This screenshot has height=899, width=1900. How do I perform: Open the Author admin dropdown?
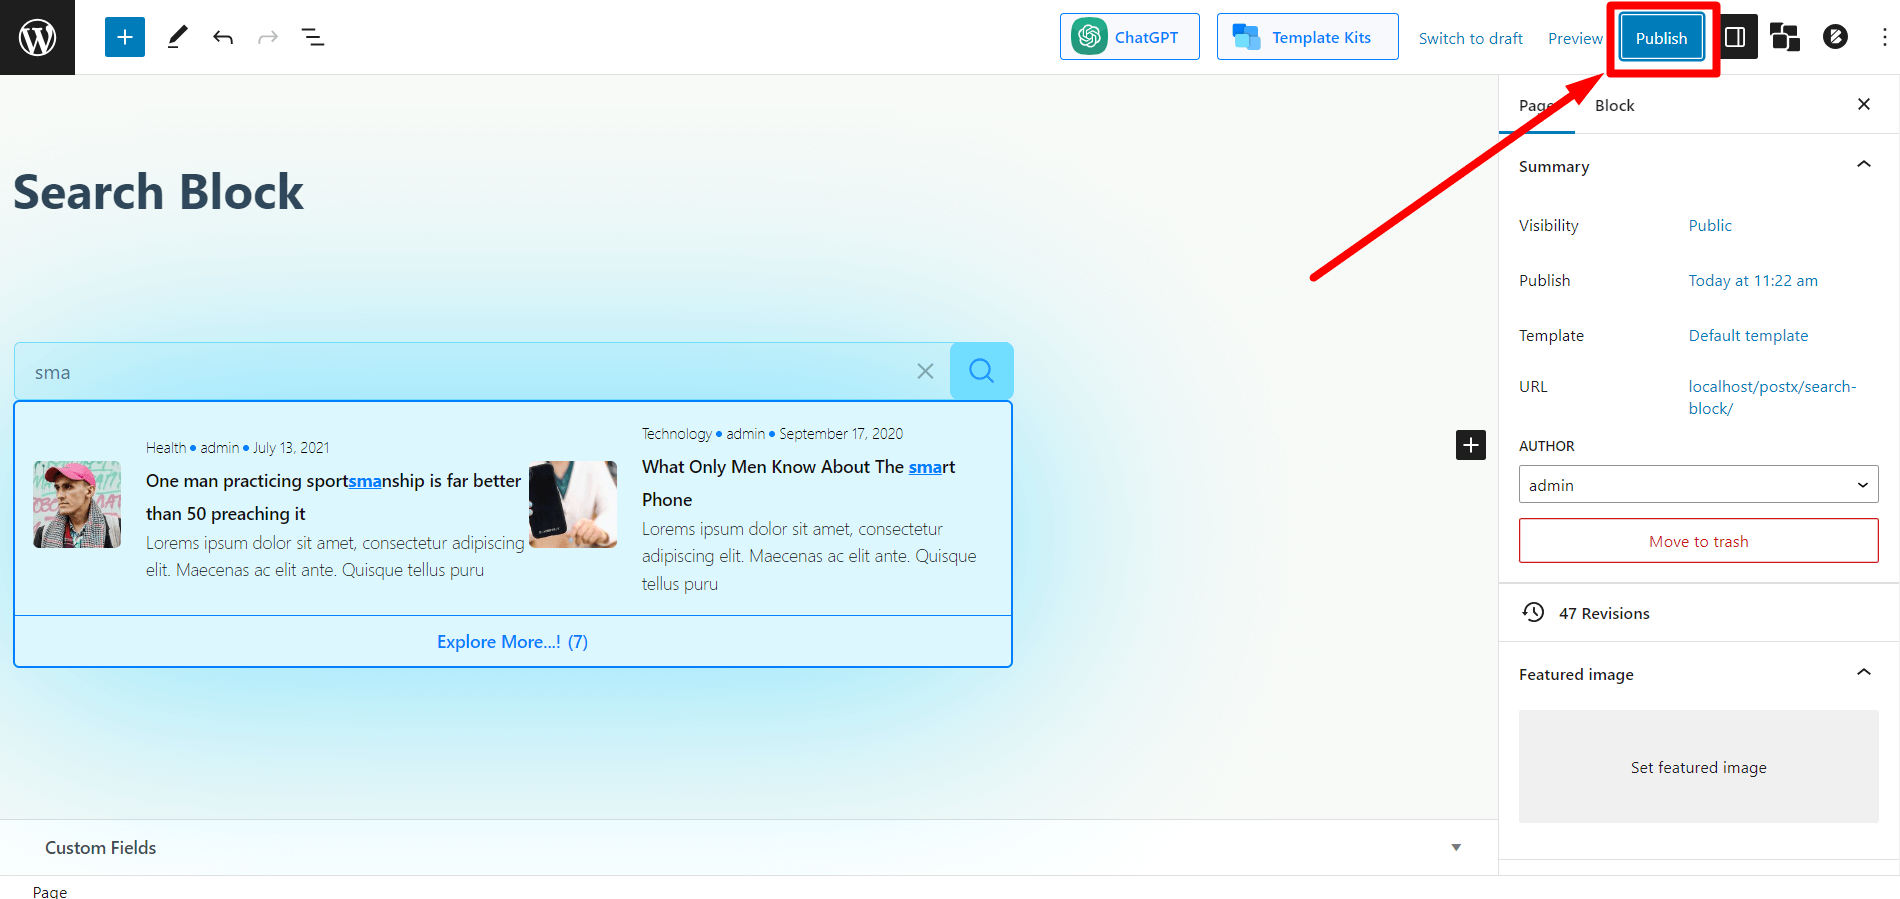[1698, 485]
